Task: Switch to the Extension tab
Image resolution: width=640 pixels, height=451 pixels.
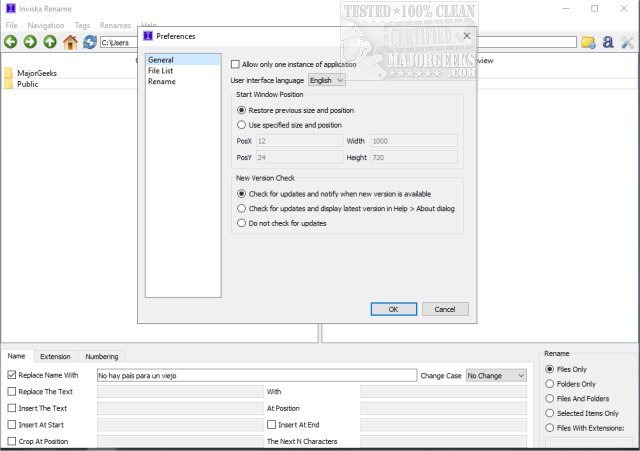Action: (x=55, y=356)
